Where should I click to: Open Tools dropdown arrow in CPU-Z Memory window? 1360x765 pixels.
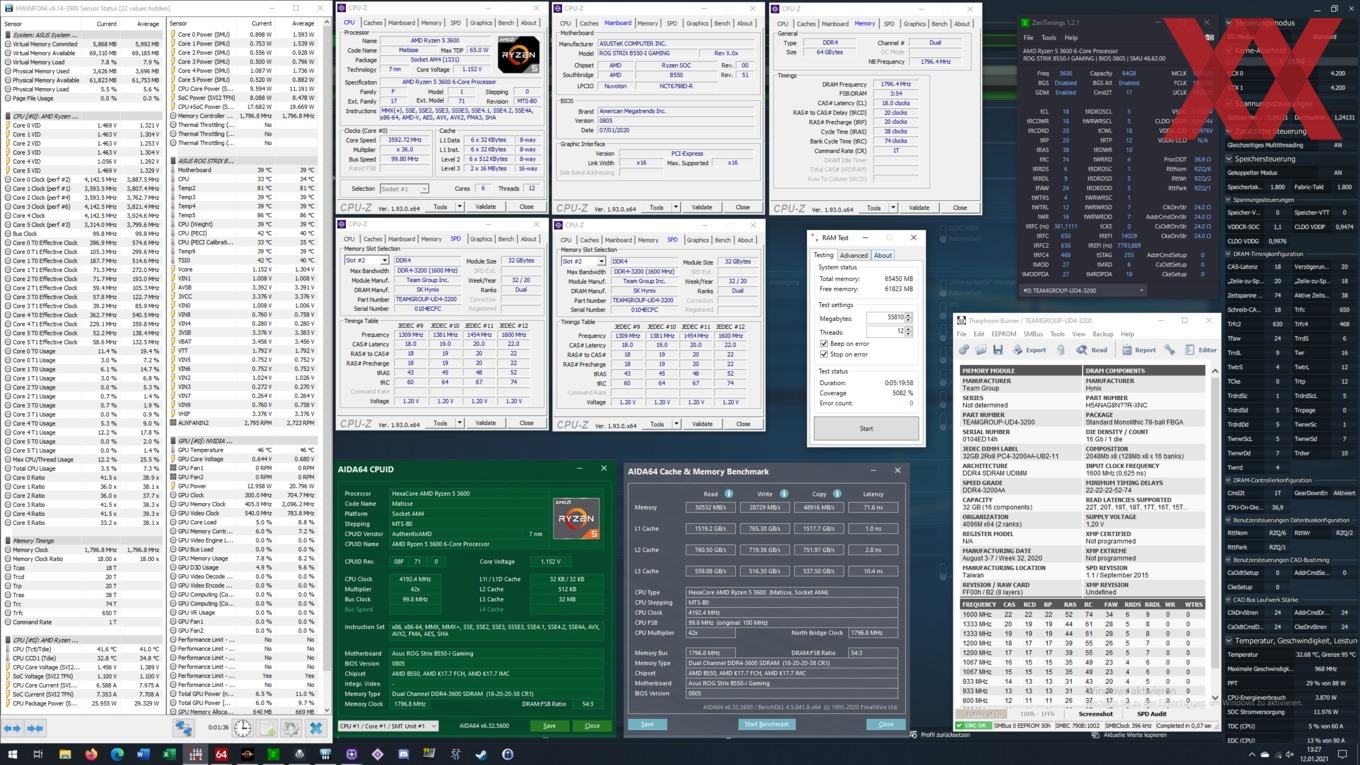point(892,207)
